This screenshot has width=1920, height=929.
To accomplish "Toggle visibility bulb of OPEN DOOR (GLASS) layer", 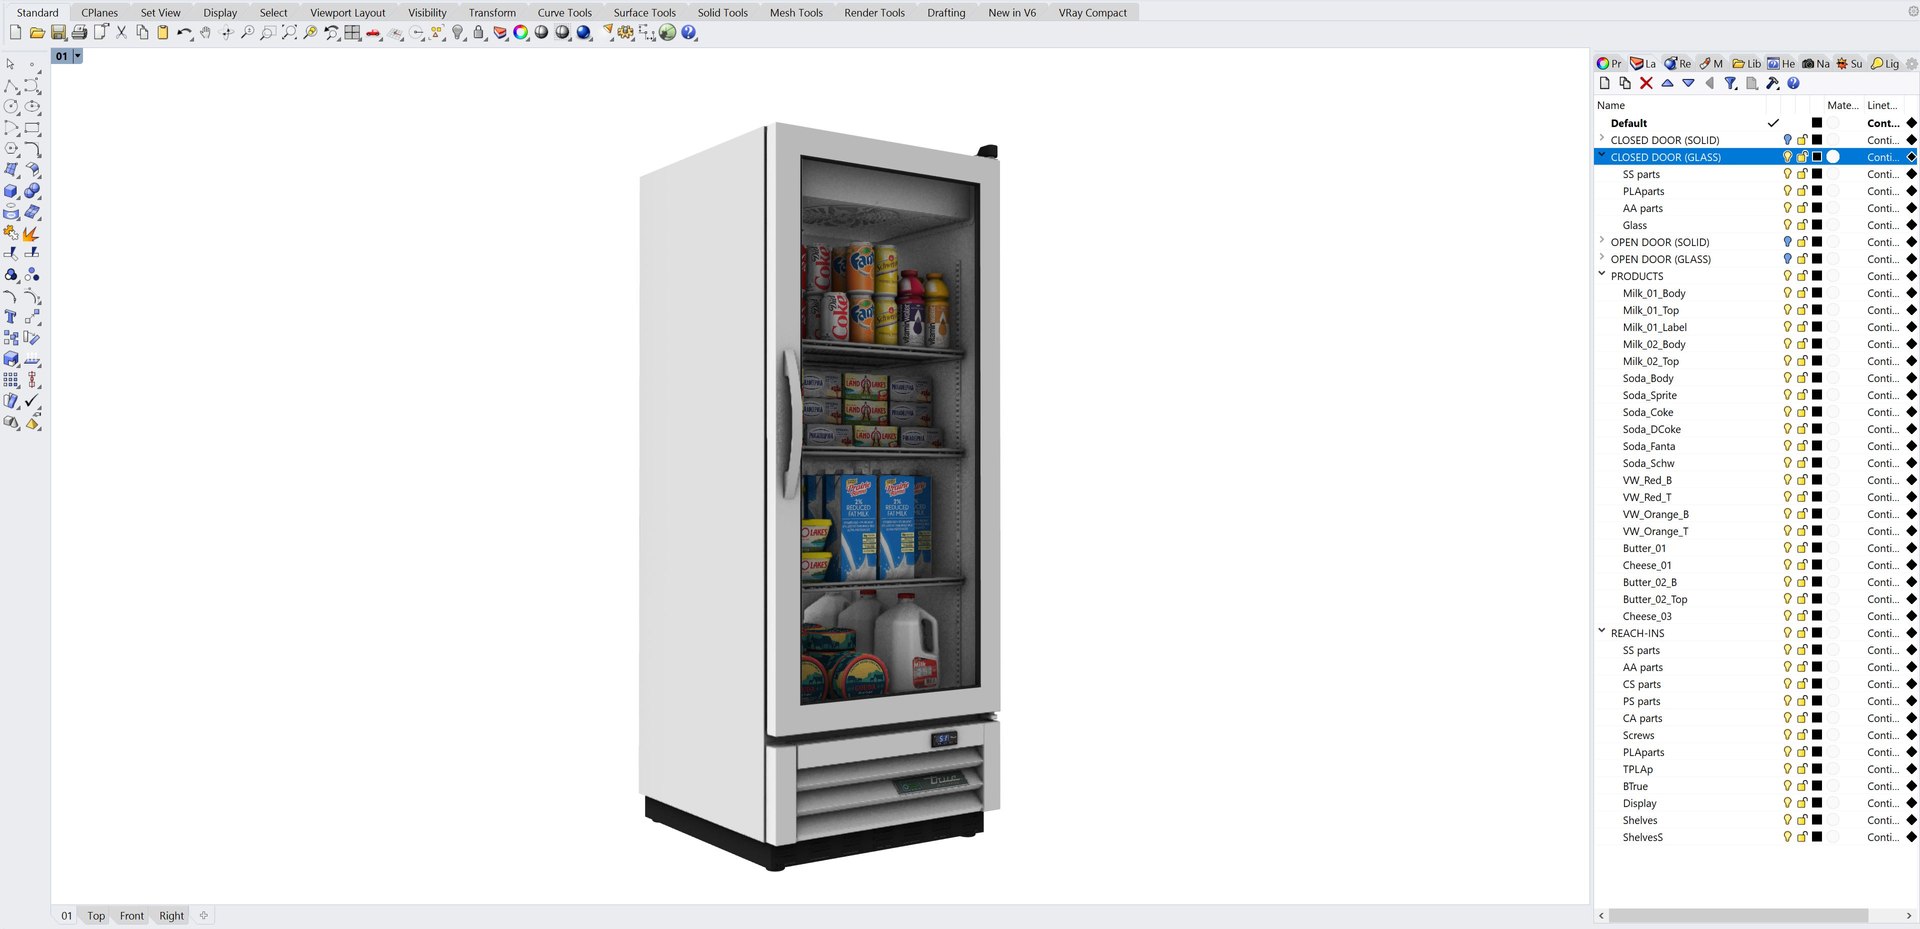I will (x=1787, y=259).
